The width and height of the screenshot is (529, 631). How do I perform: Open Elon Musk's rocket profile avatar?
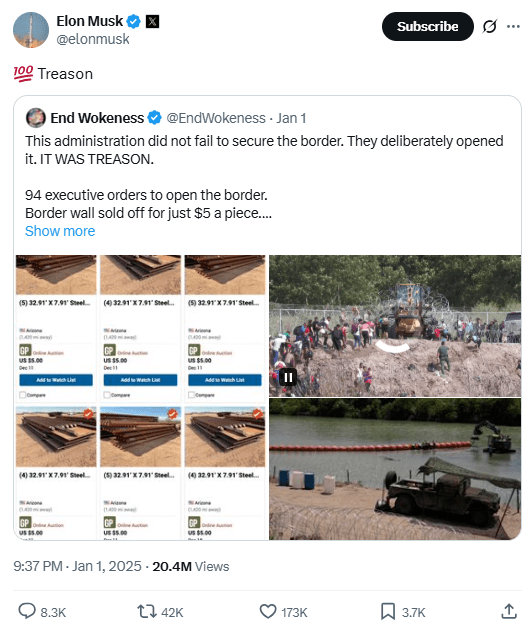click(31, 30)
